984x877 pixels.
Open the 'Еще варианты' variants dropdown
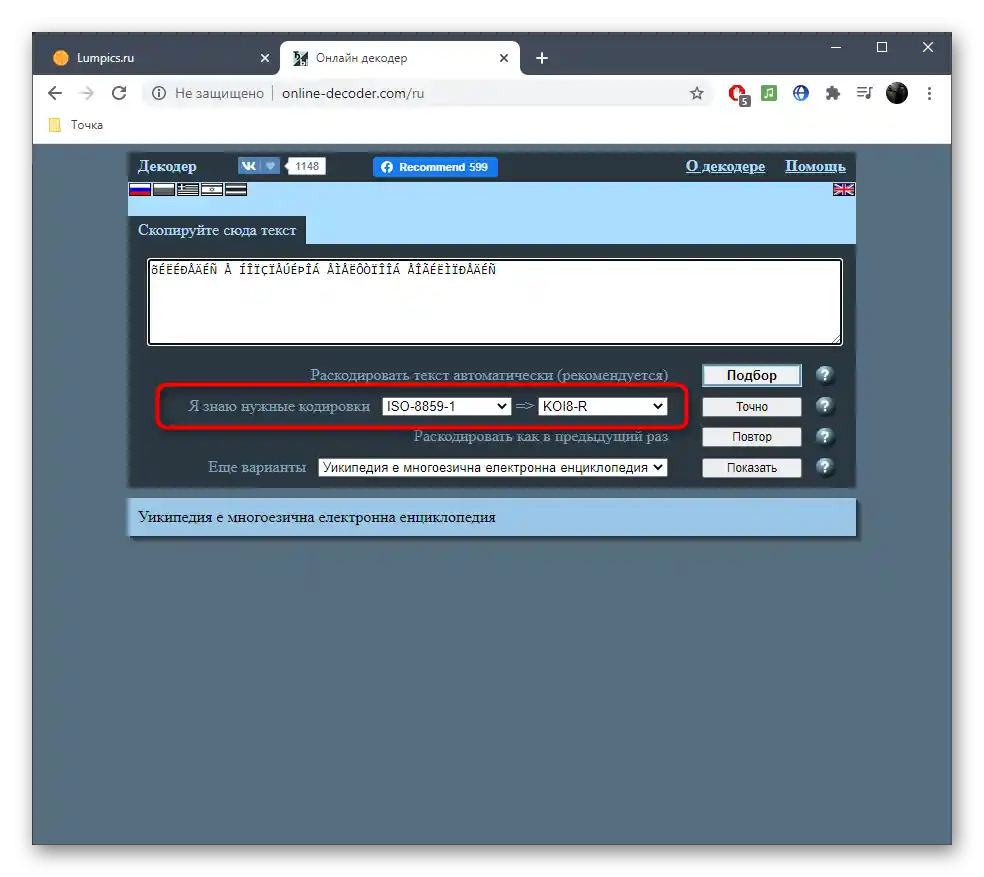point(493,468)
